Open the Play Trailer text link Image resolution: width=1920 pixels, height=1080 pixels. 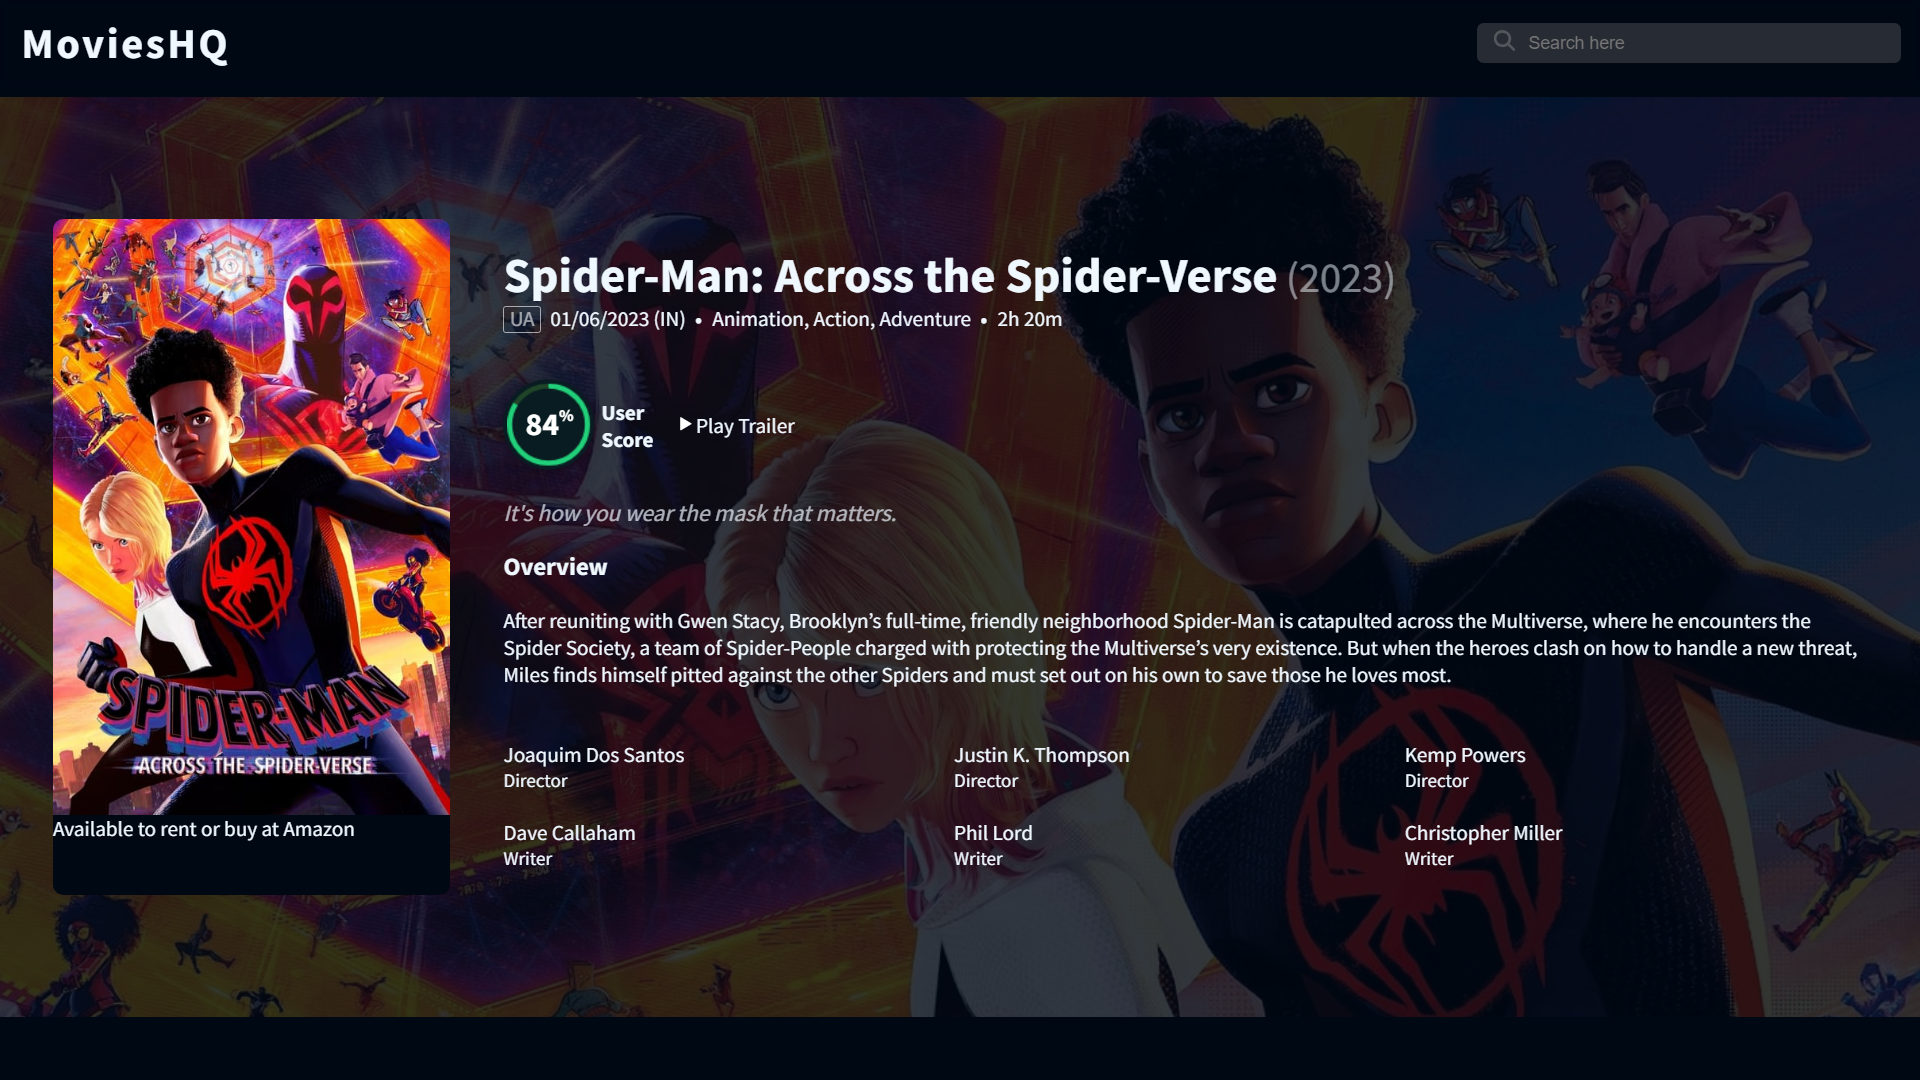tap(745, 426)
